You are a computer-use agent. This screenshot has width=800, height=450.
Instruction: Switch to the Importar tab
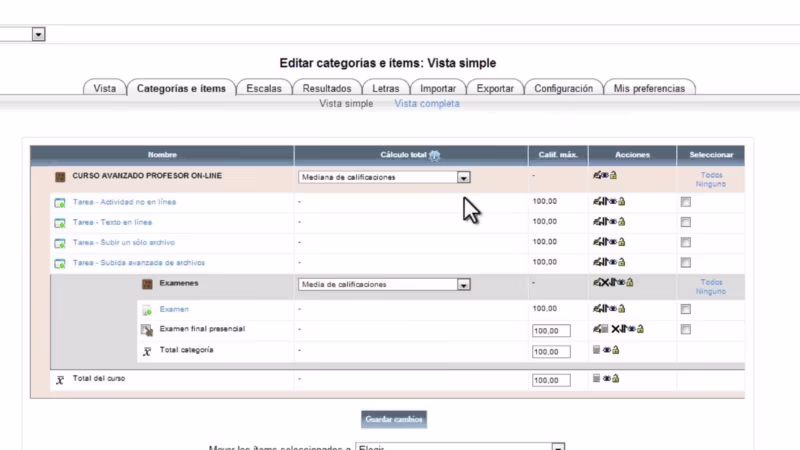(438, 88)
